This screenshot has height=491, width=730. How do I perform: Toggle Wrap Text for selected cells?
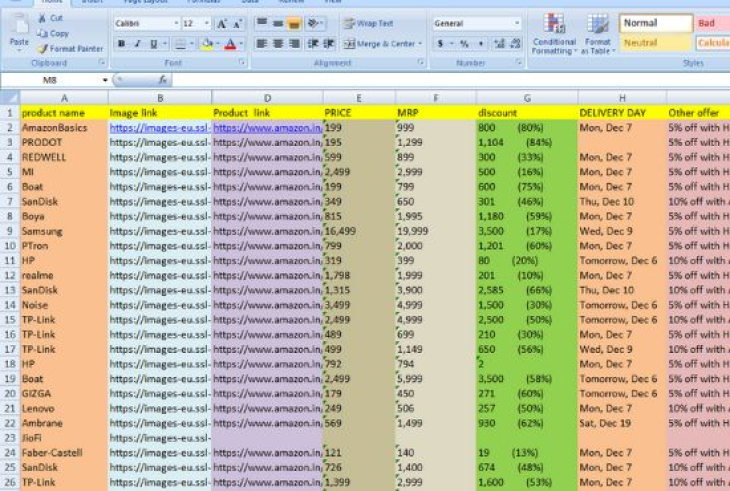click(x=368, y=23)
